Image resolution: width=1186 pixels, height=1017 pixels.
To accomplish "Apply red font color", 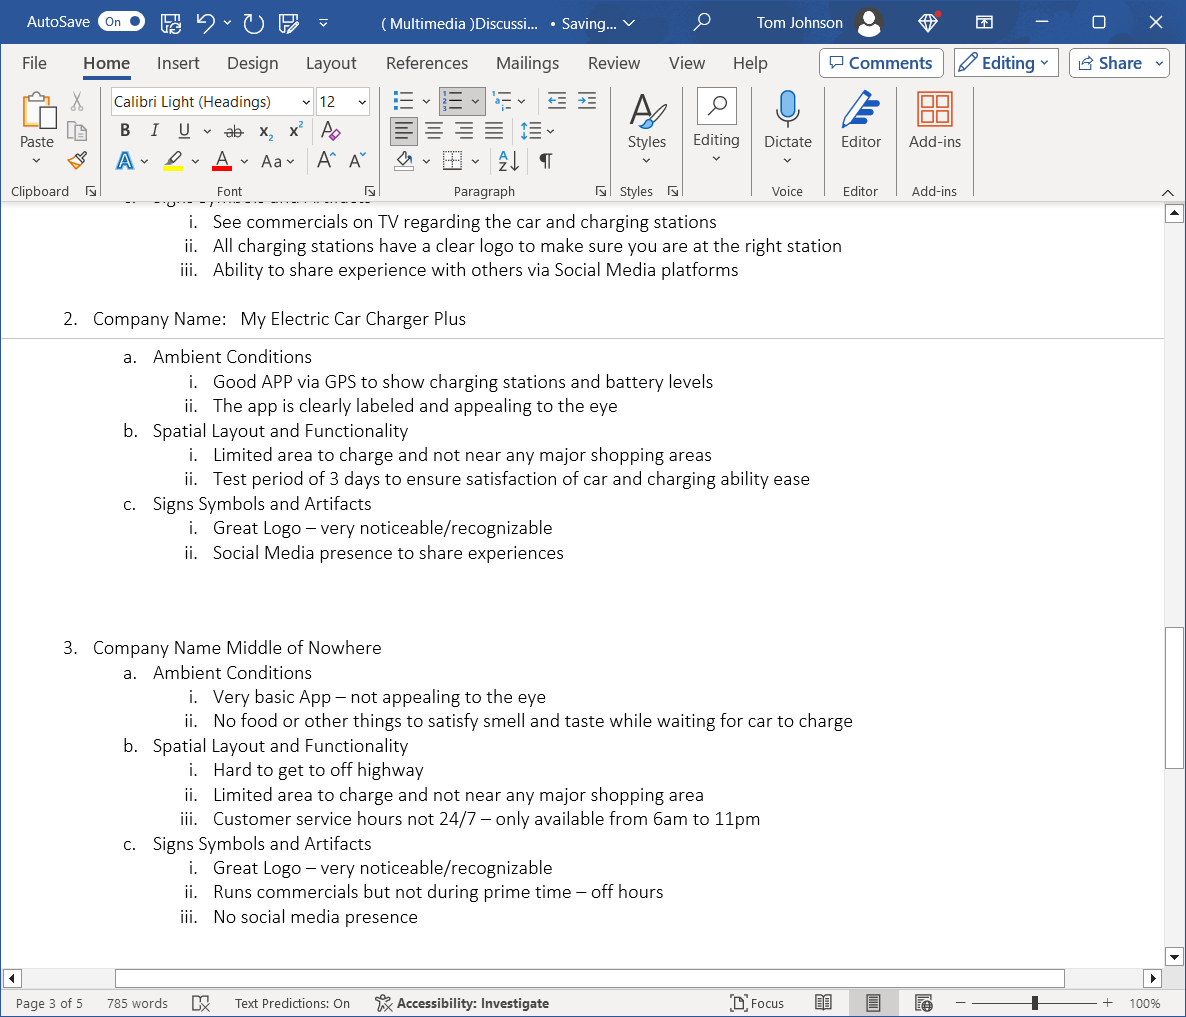I will click(x=222, y=160).
